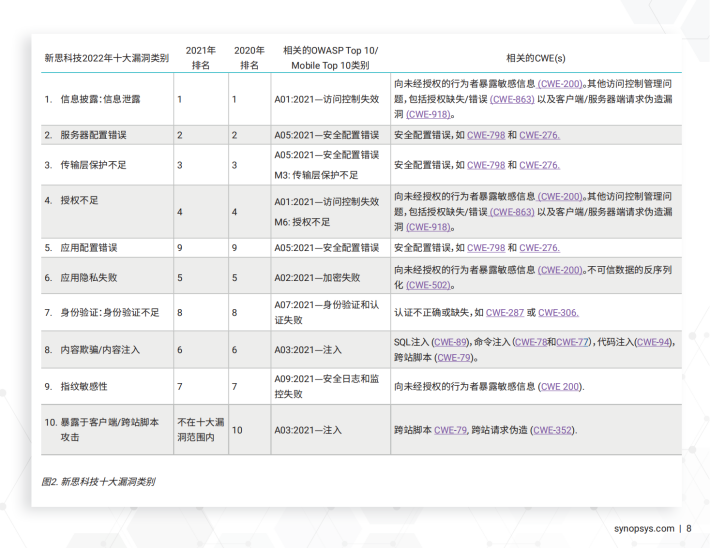Click CWE-798 in the 服务器配置错误 row
Viewport: 710px width, 548px height.
[x=485, y=135]
